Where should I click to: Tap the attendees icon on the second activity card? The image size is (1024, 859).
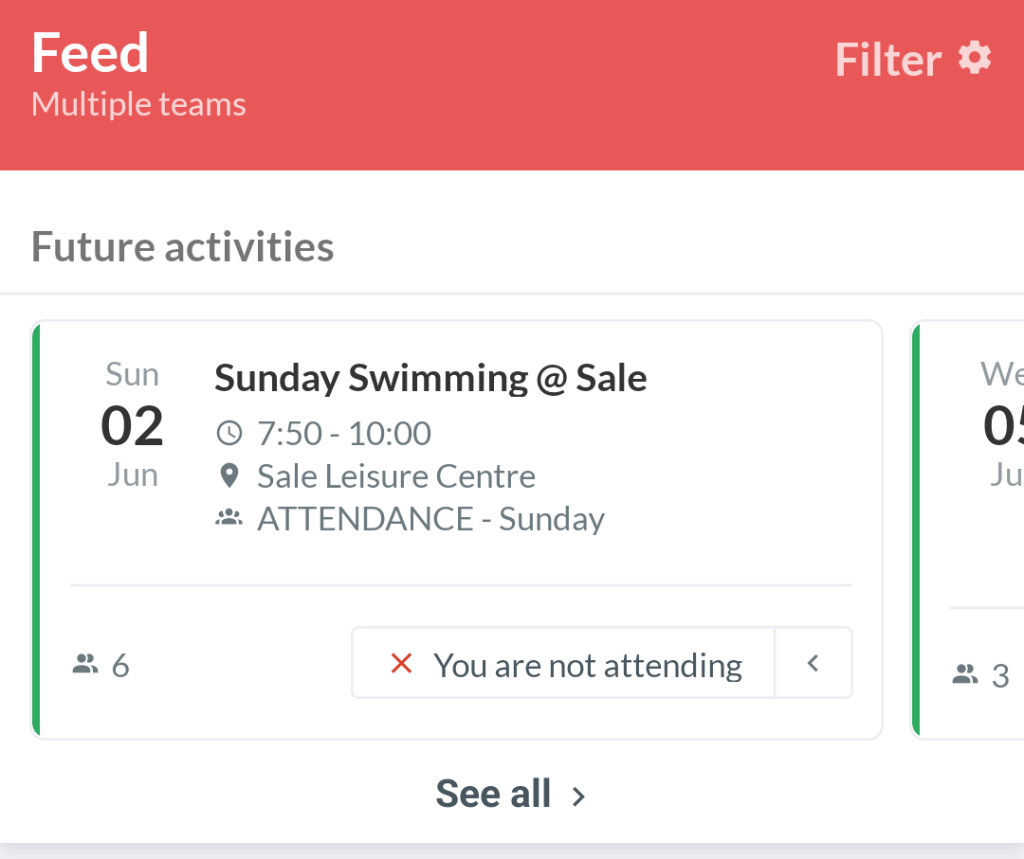click(x=965, y=675)
